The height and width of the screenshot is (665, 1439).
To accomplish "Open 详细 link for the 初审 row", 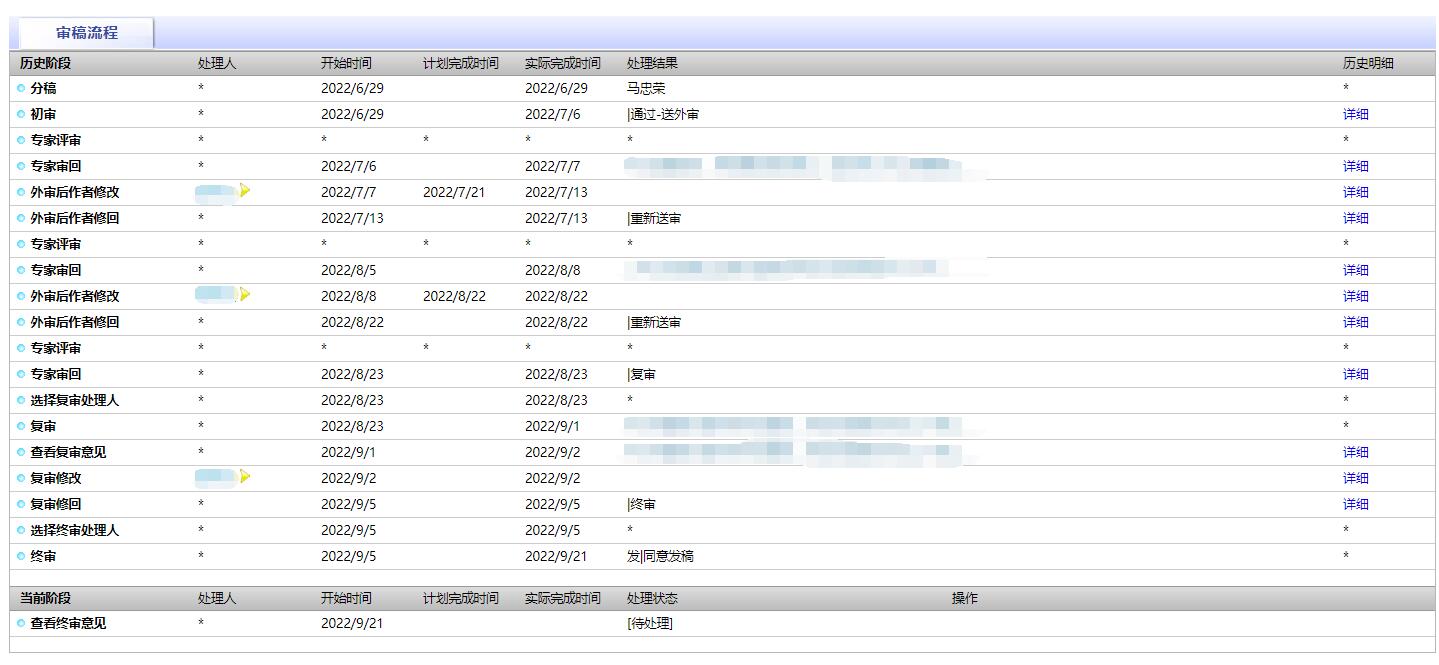I will pyautogui.click(x=1355, y=114).
